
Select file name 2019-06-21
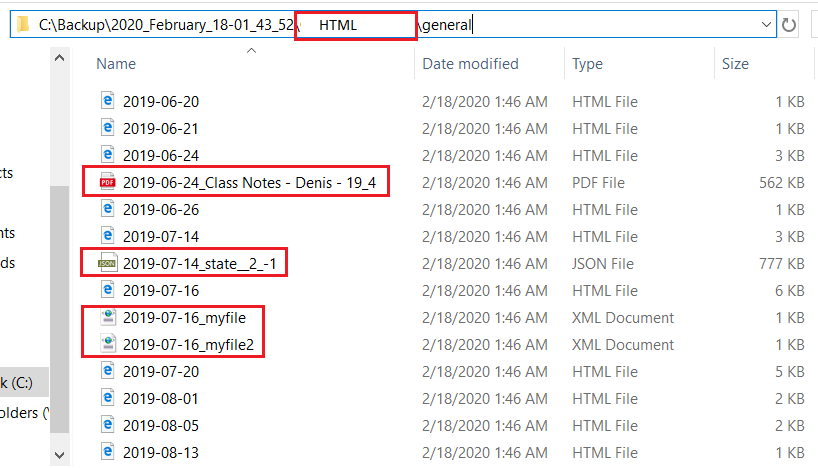point(161,129)
